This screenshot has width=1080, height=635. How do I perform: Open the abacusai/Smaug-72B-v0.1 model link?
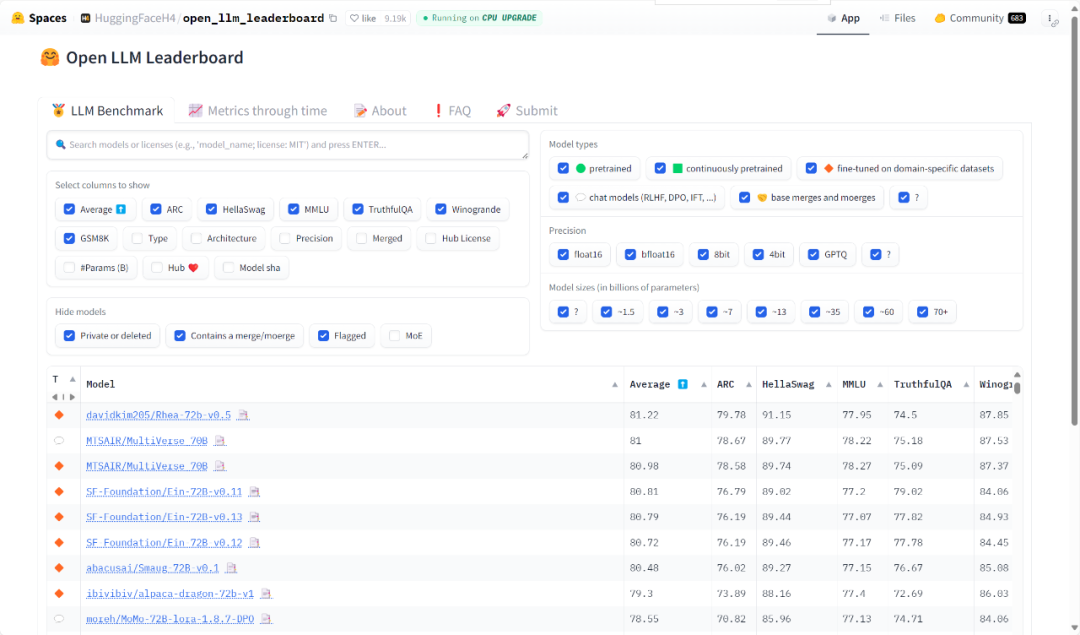point(152,568)
